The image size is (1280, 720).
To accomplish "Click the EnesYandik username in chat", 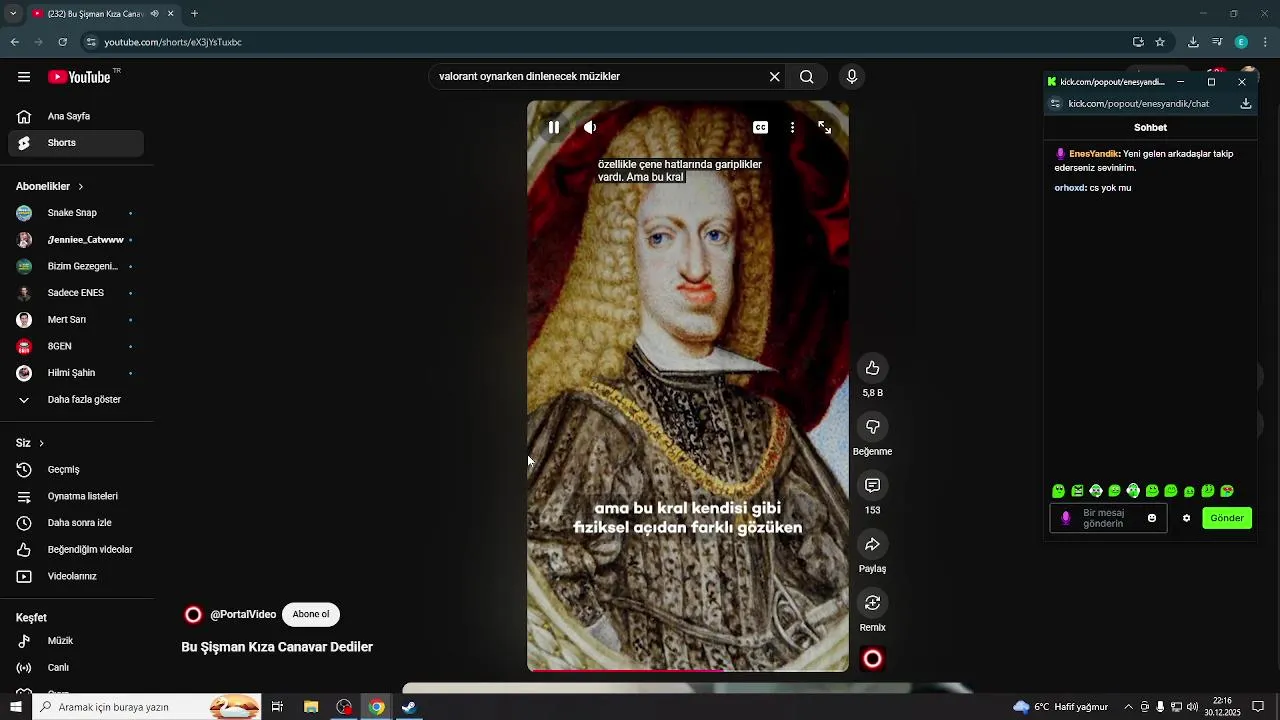I will 1093,154.
